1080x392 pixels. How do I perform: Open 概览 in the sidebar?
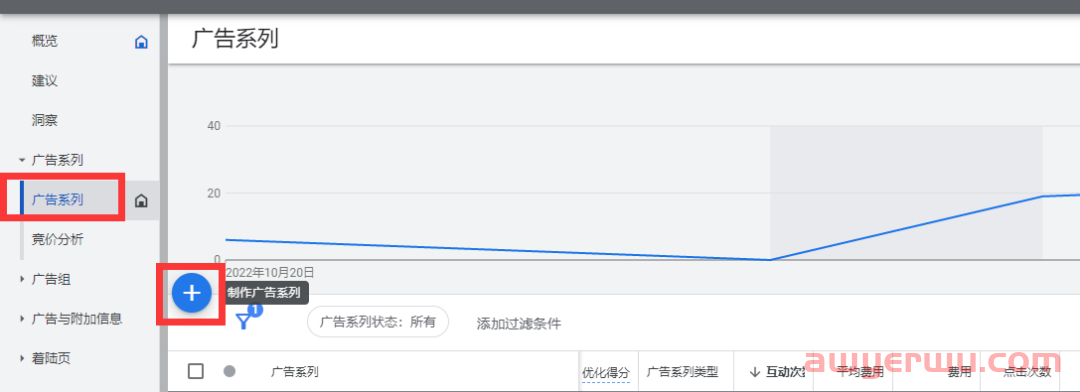click(x=45, y=41)
